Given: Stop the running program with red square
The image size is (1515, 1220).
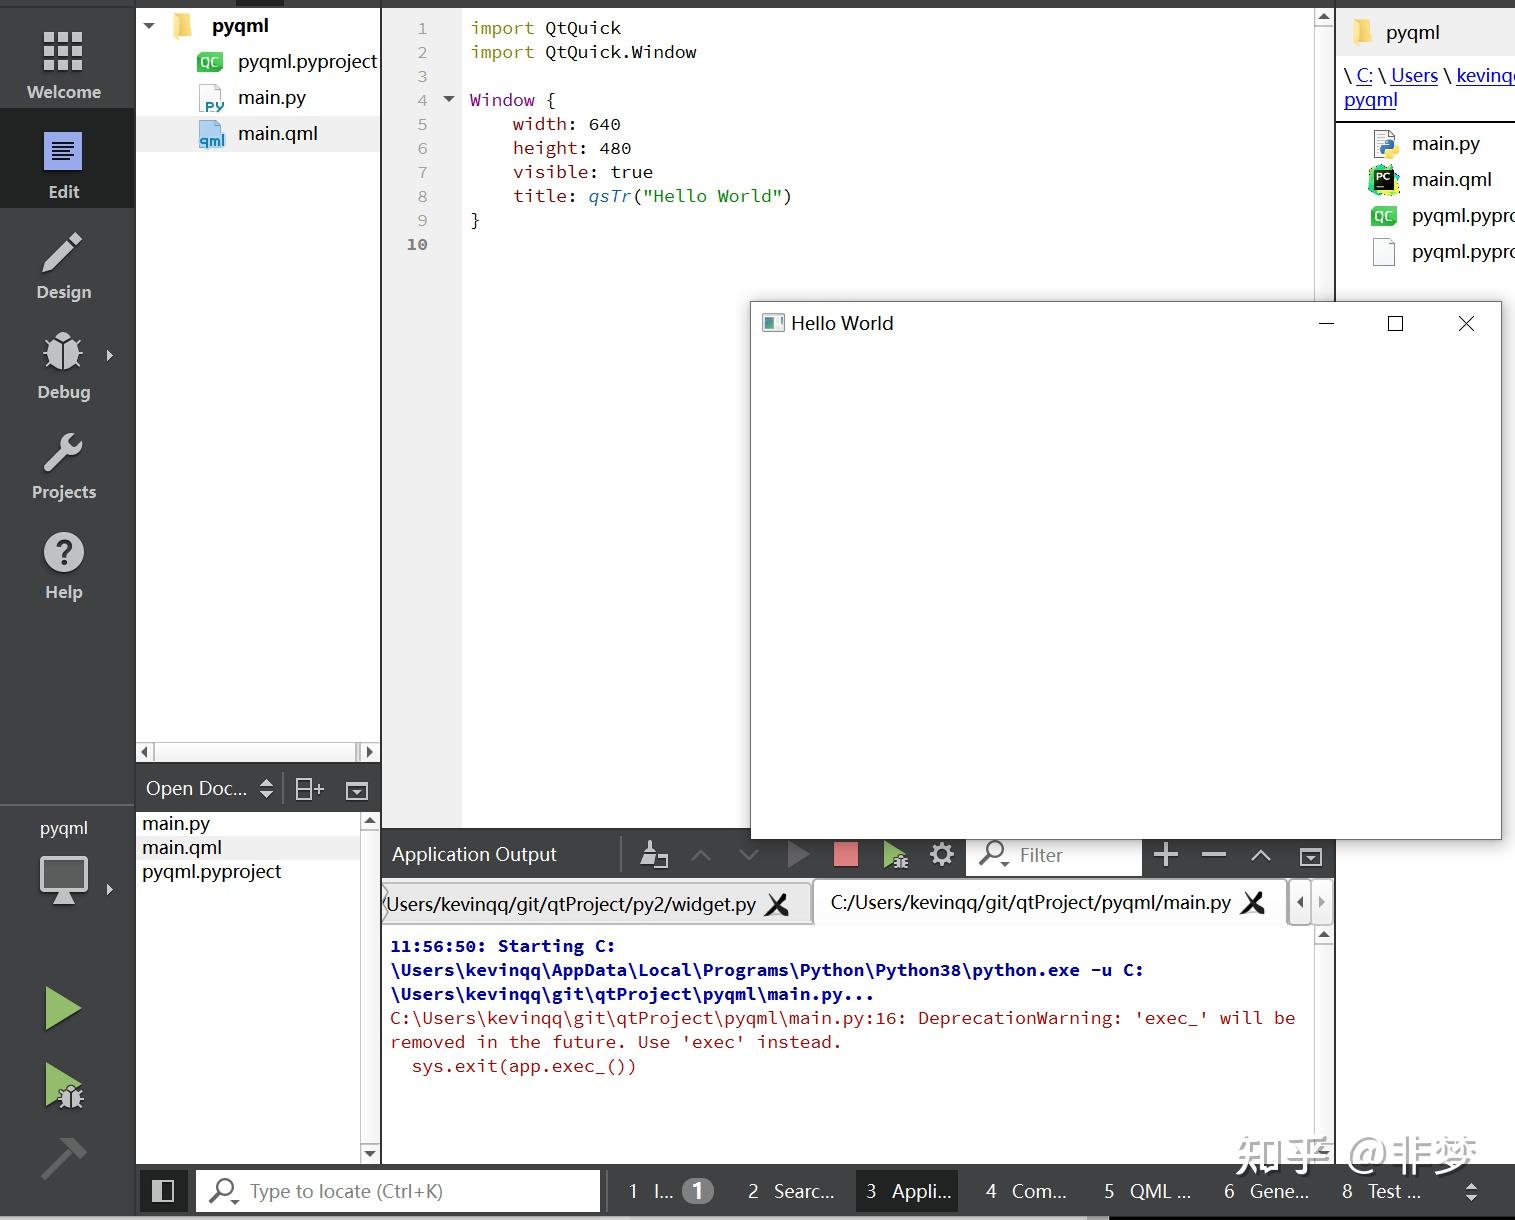Looking at the screenshot, I should click(846, 855).
